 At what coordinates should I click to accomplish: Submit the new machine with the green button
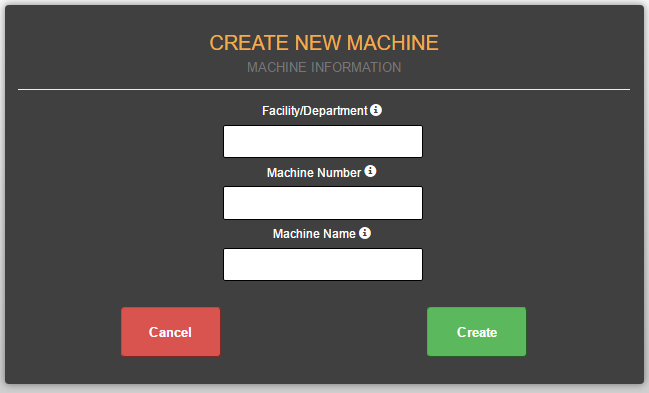point(476,332)
